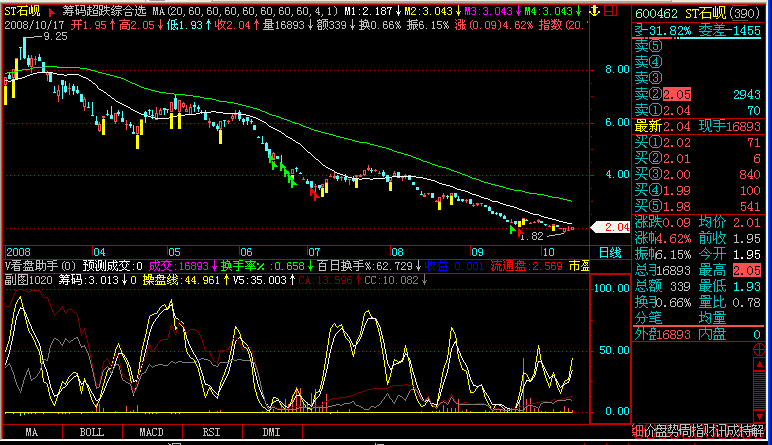
Task: Click the 日线 period button
Action: click(610, 253)
